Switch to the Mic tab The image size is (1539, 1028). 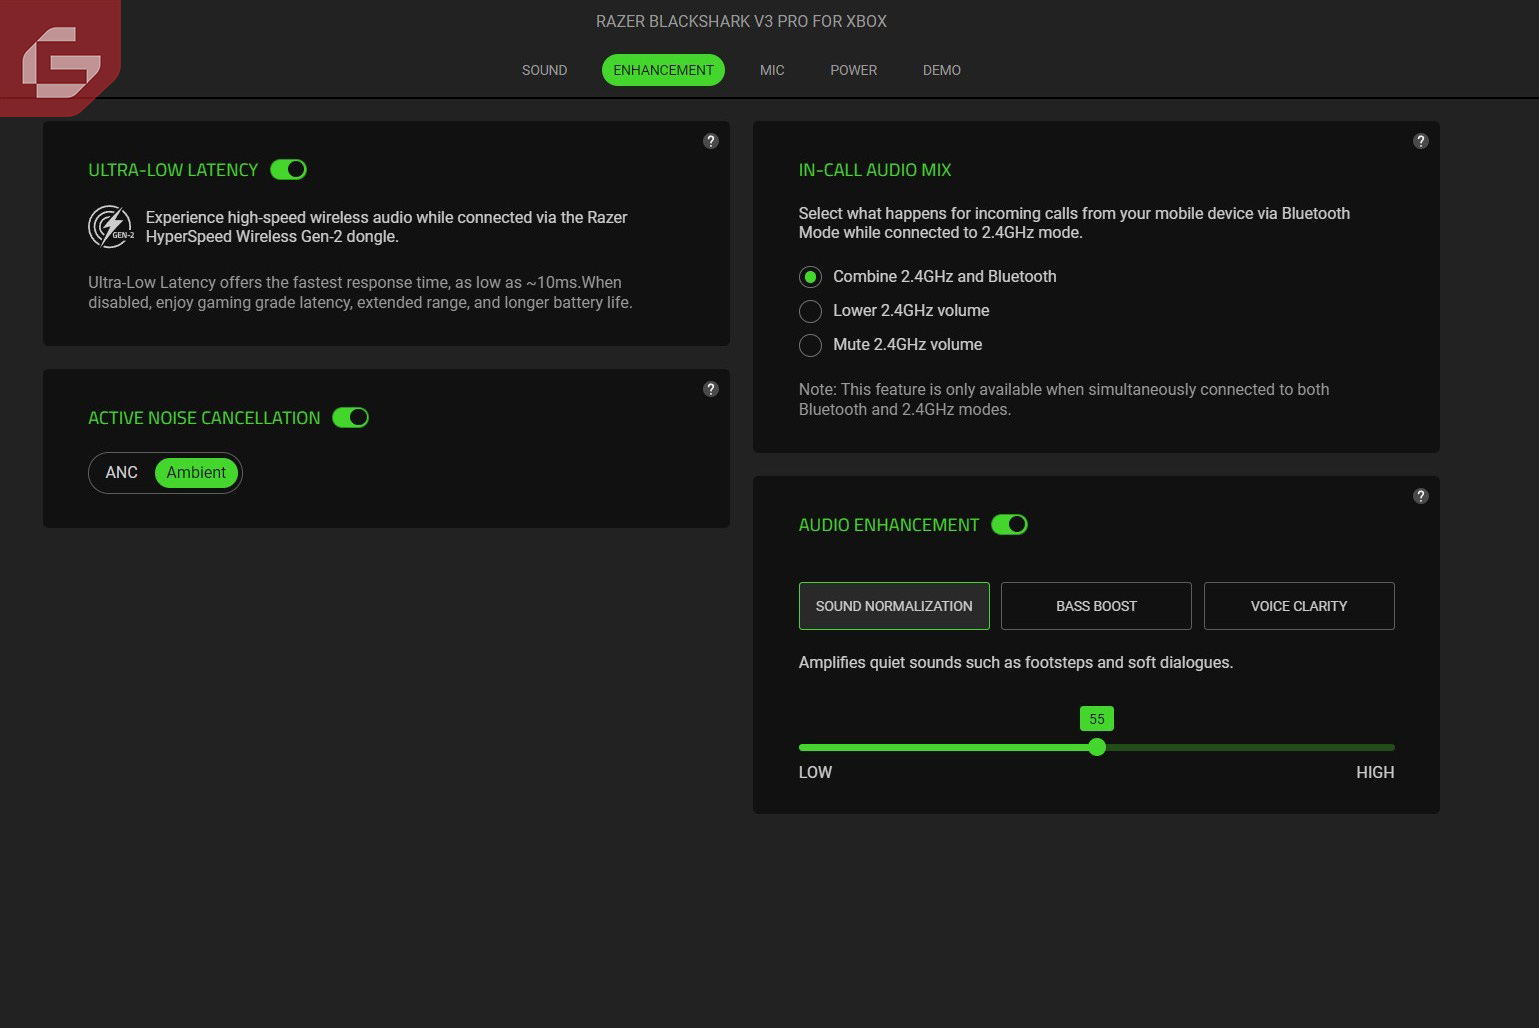[x=772, y=70]
